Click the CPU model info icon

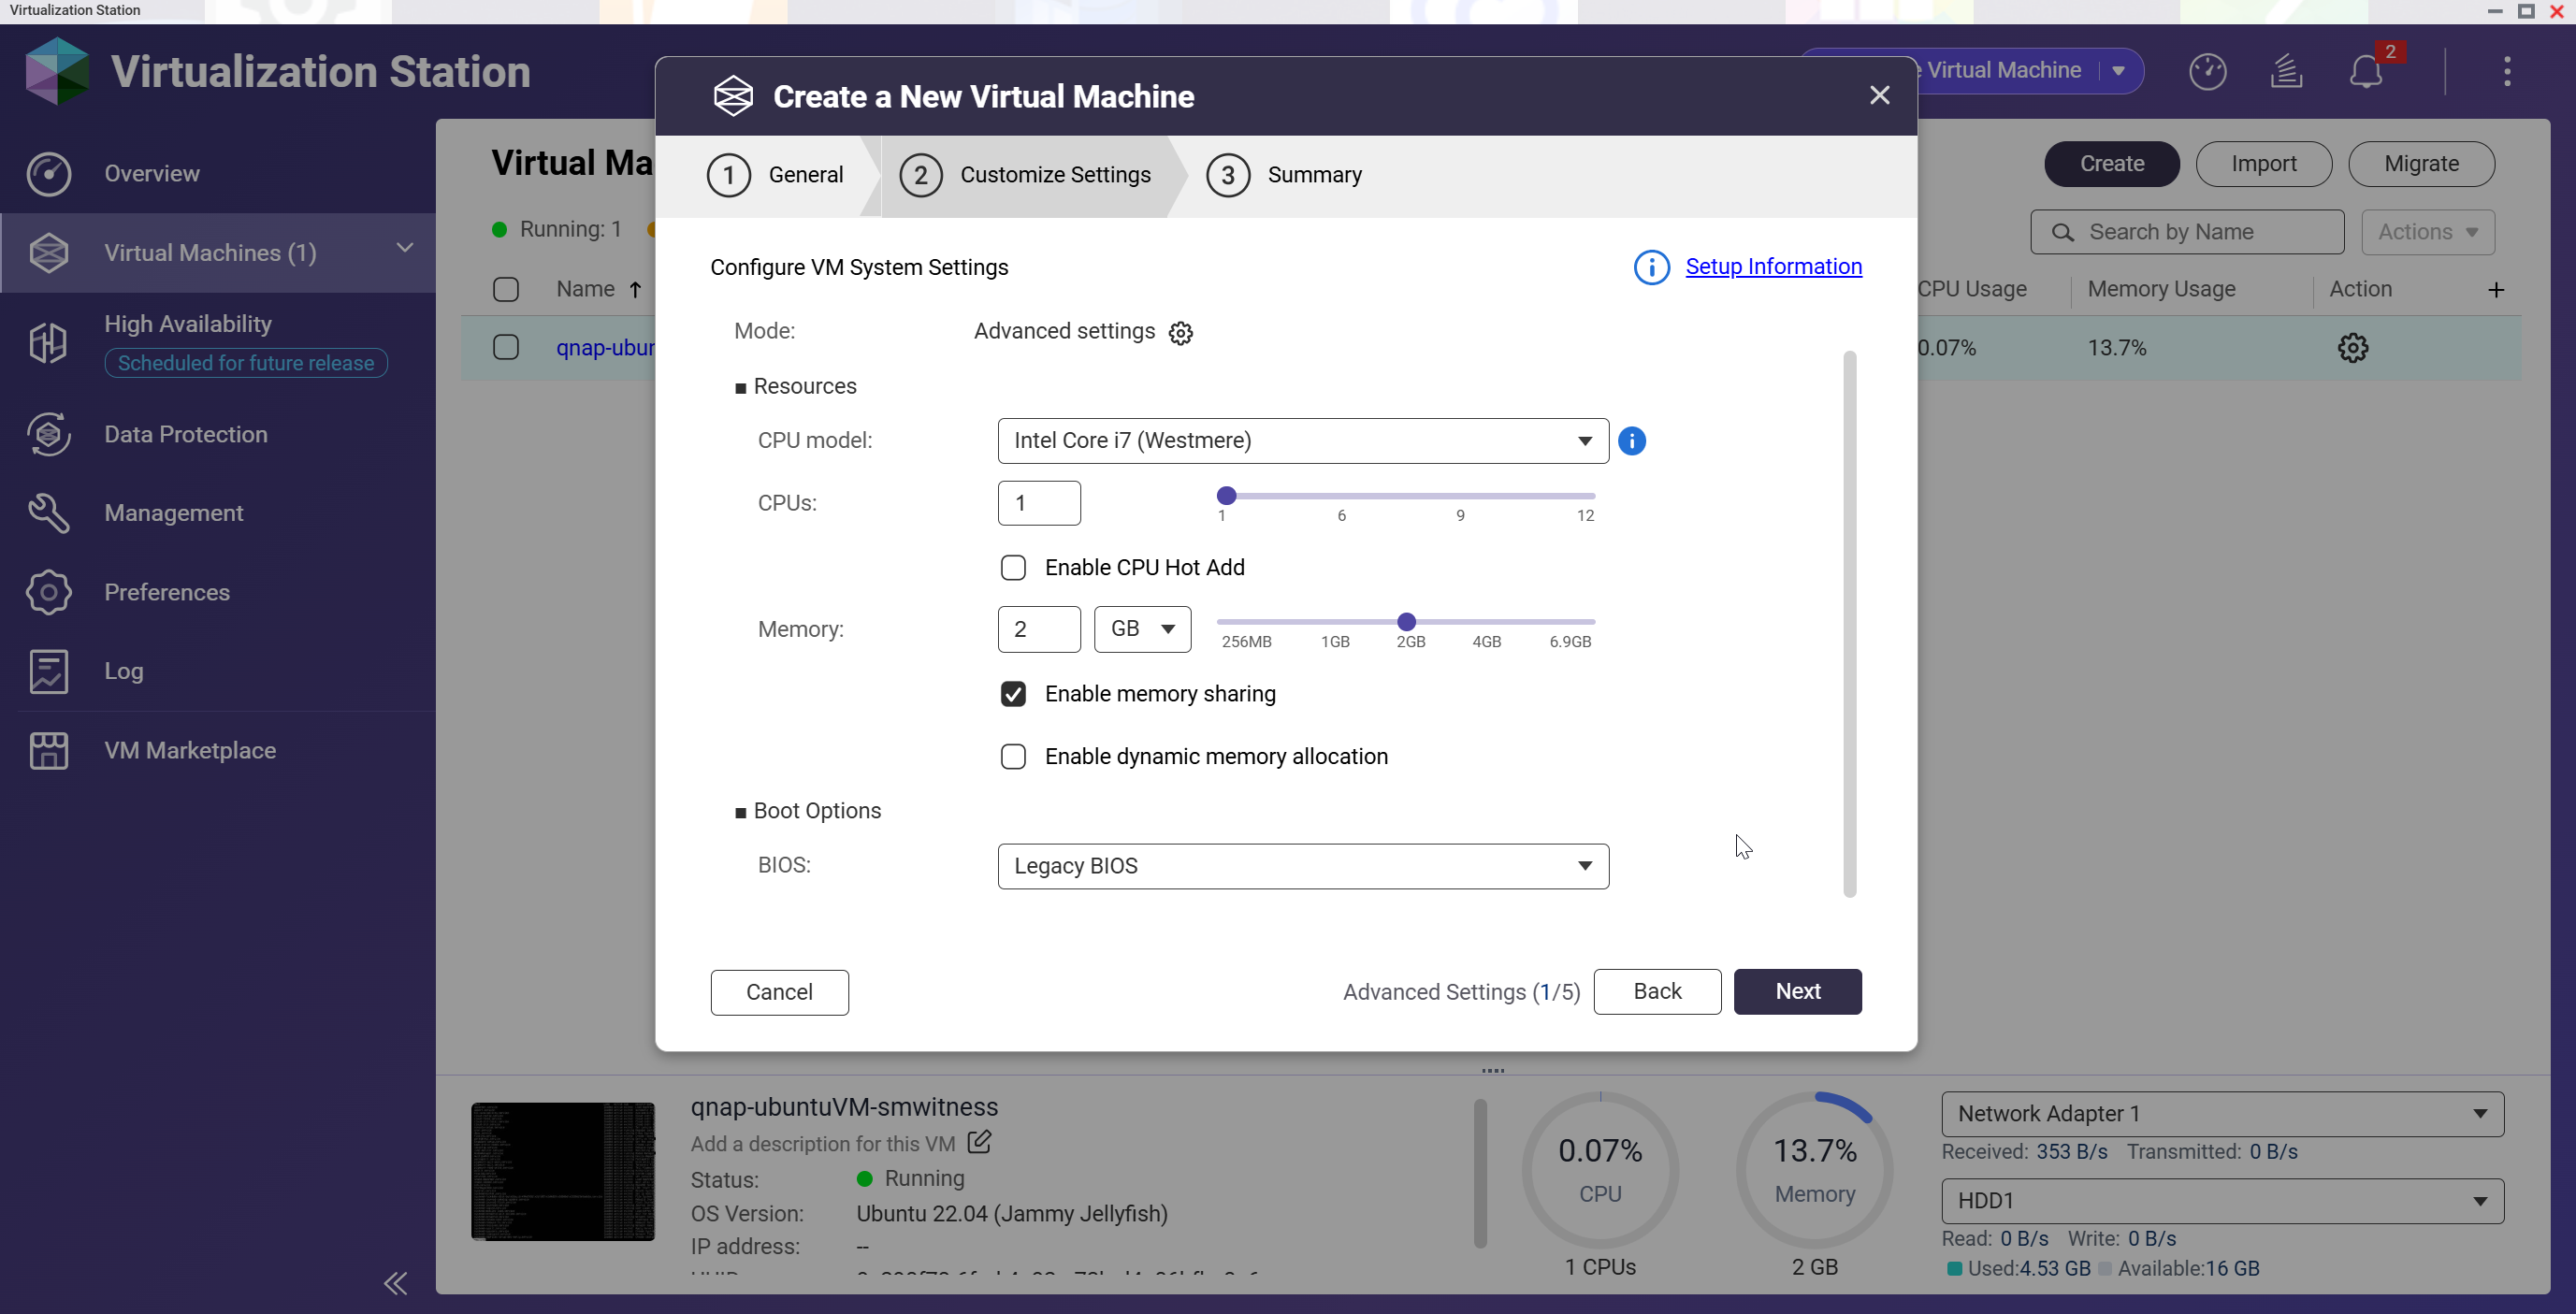1632,441
